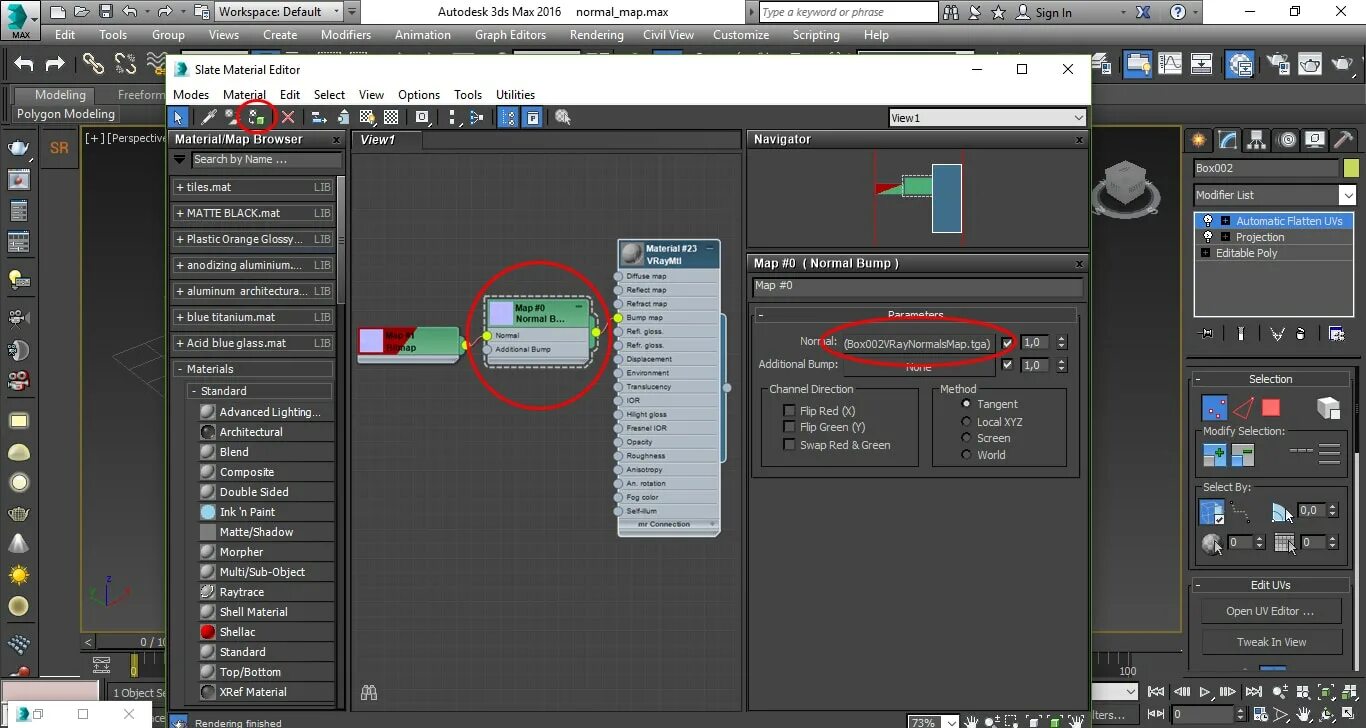1366x728 pixels.
Task: Expand the tiles.mat library
Action: [x=180, y=187]
